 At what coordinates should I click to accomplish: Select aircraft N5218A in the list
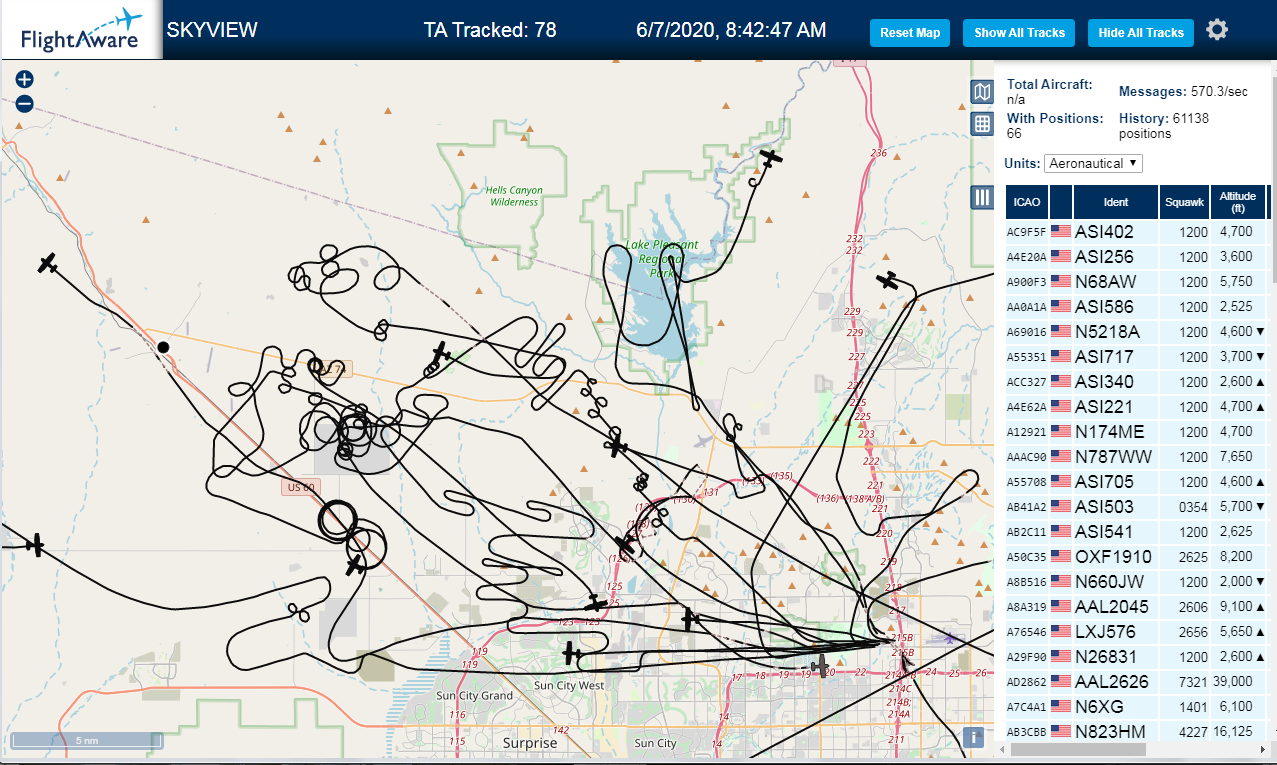tap(1136, 332)
